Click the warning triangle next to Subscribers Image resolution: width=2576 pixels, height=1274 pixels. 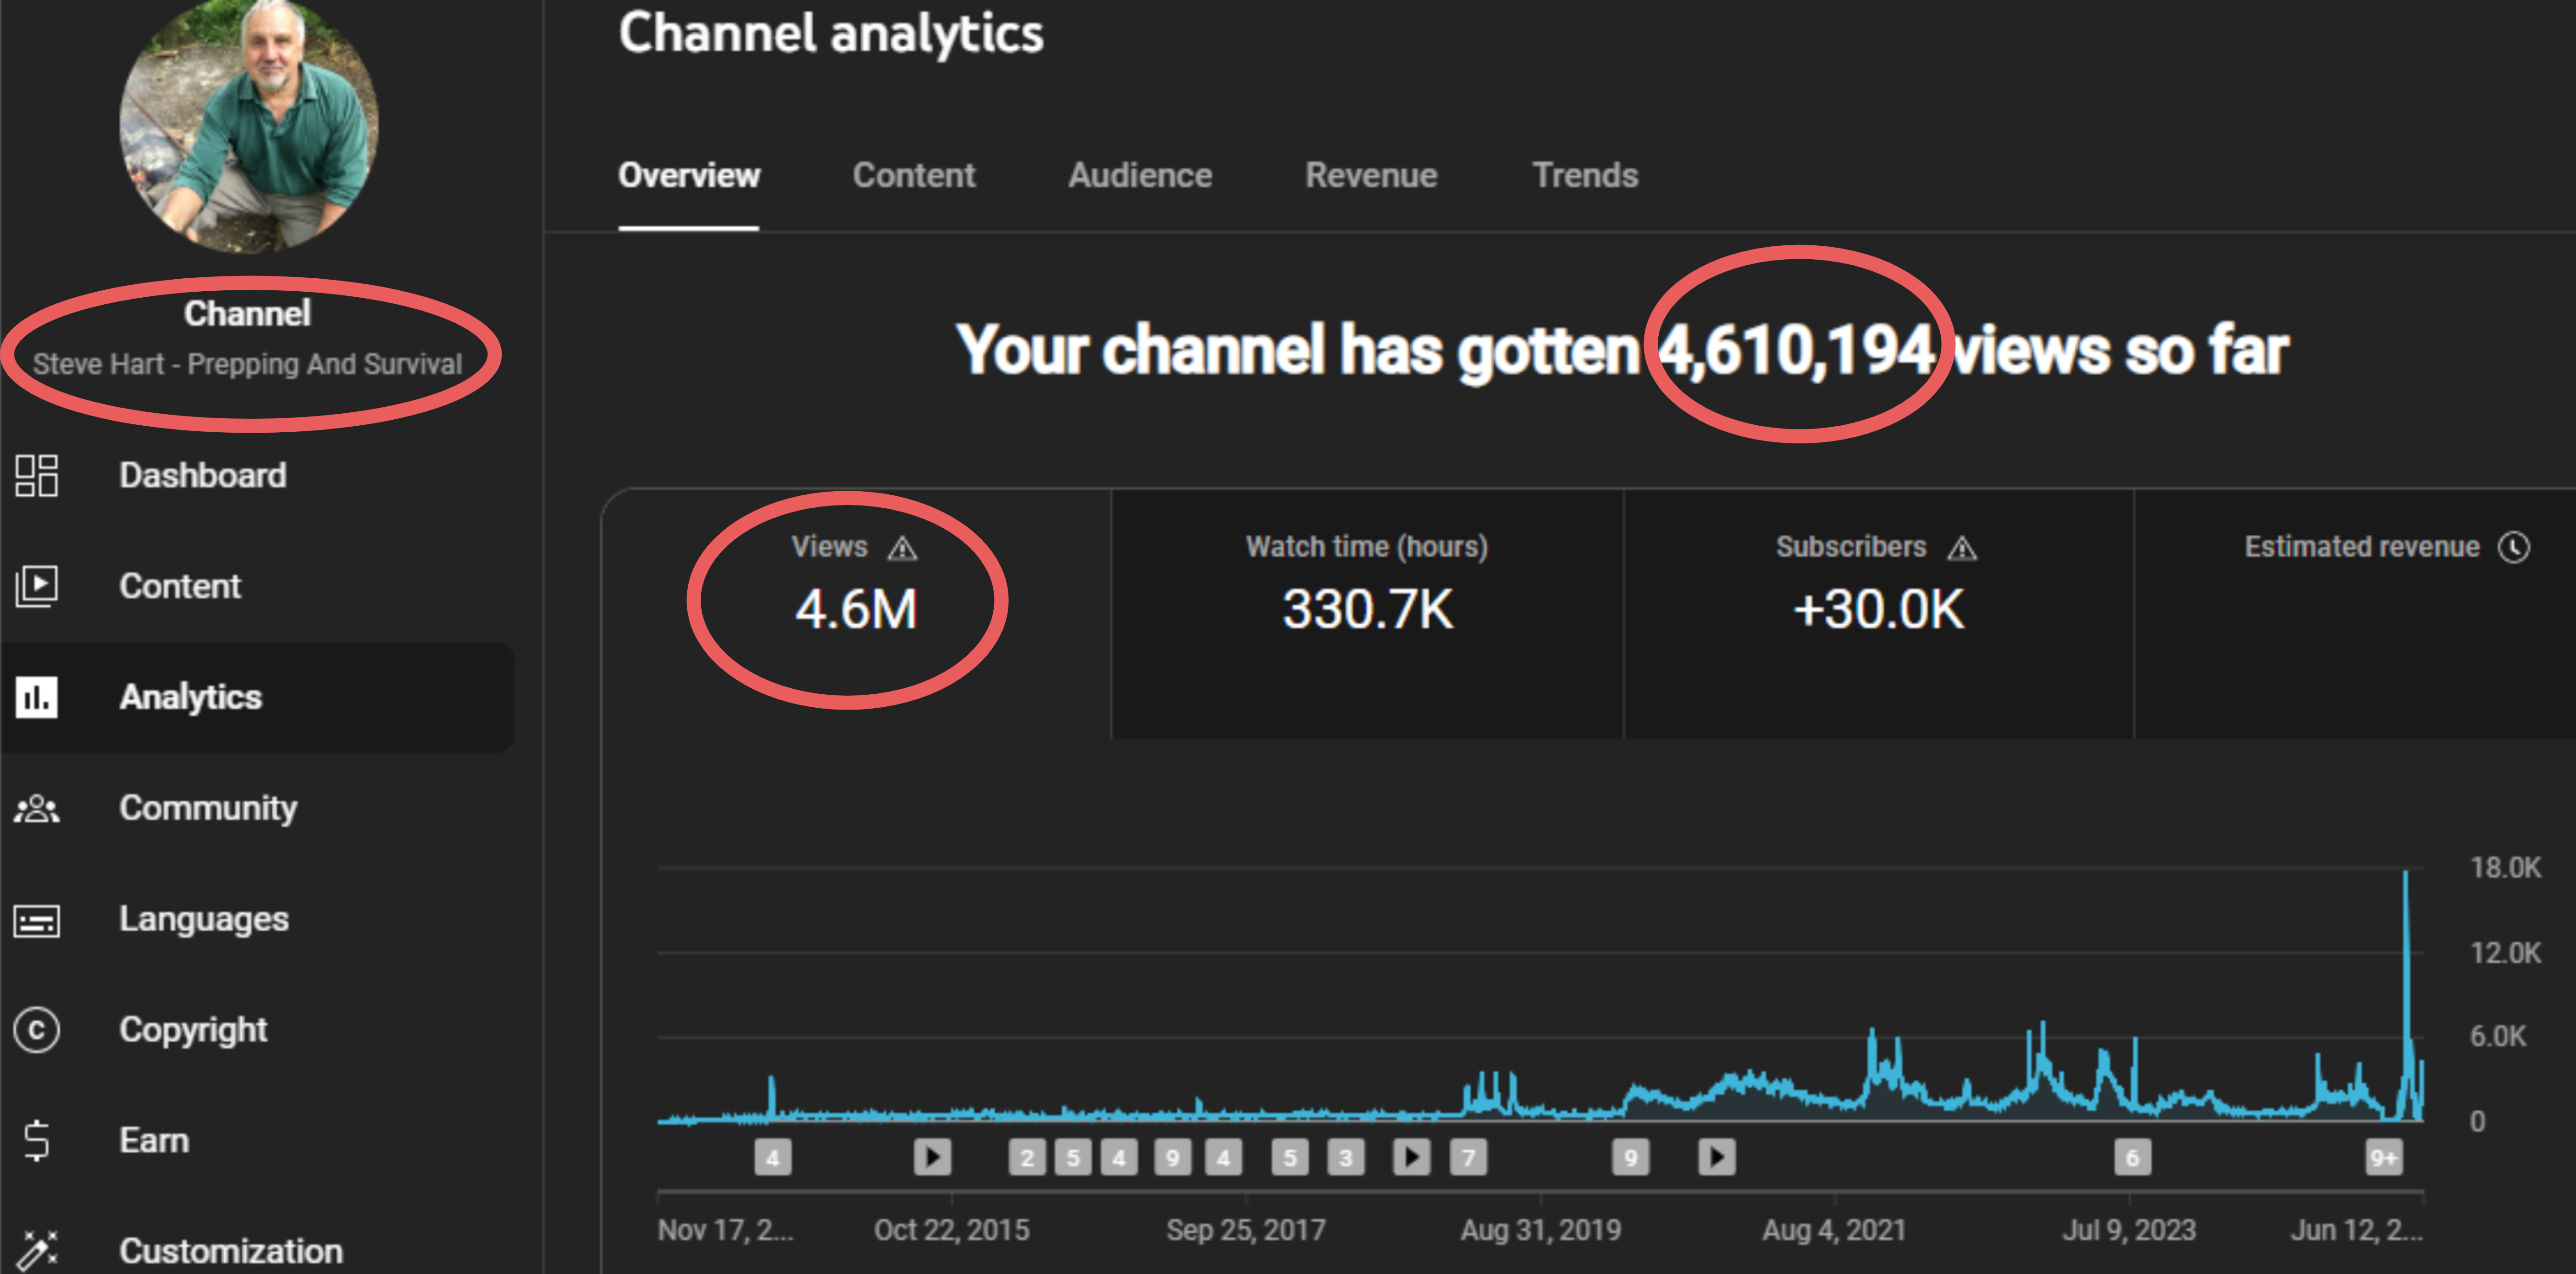[1962, 548]
